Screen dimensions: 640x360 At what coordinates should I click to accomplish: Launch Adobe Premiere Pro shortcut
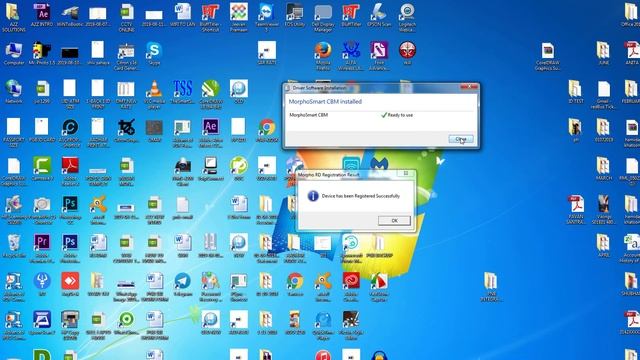coord(42,247)
